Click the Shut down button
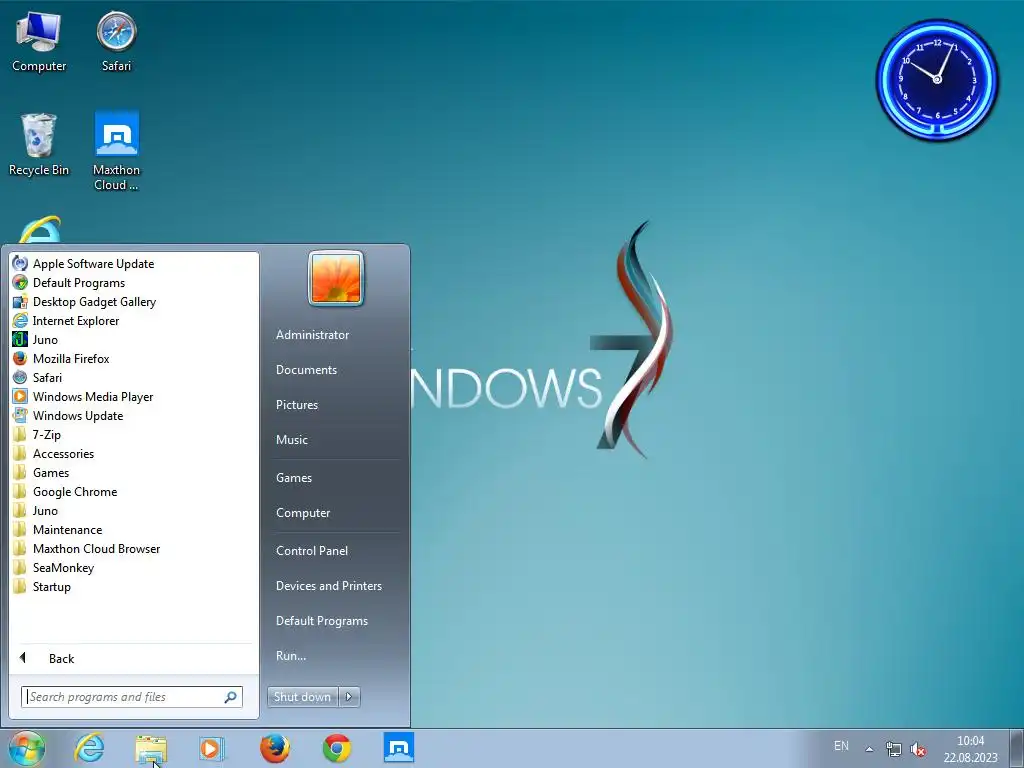This screenshot has width=1024, height=768. (302, 697)
